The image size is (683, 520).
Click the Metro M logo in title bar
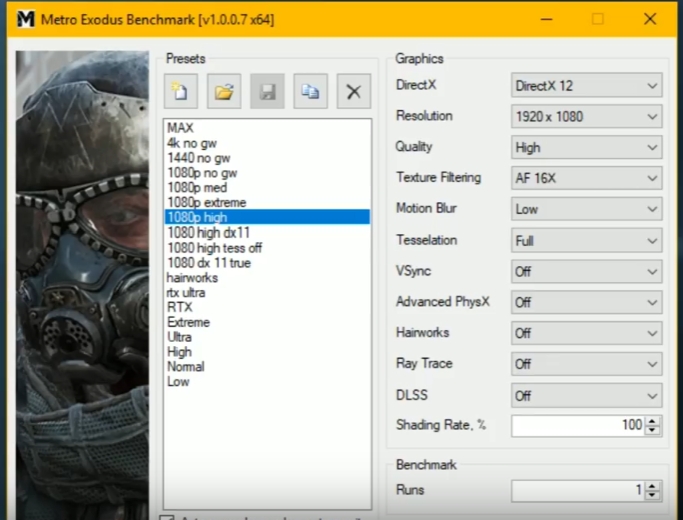tap(26, 19)
